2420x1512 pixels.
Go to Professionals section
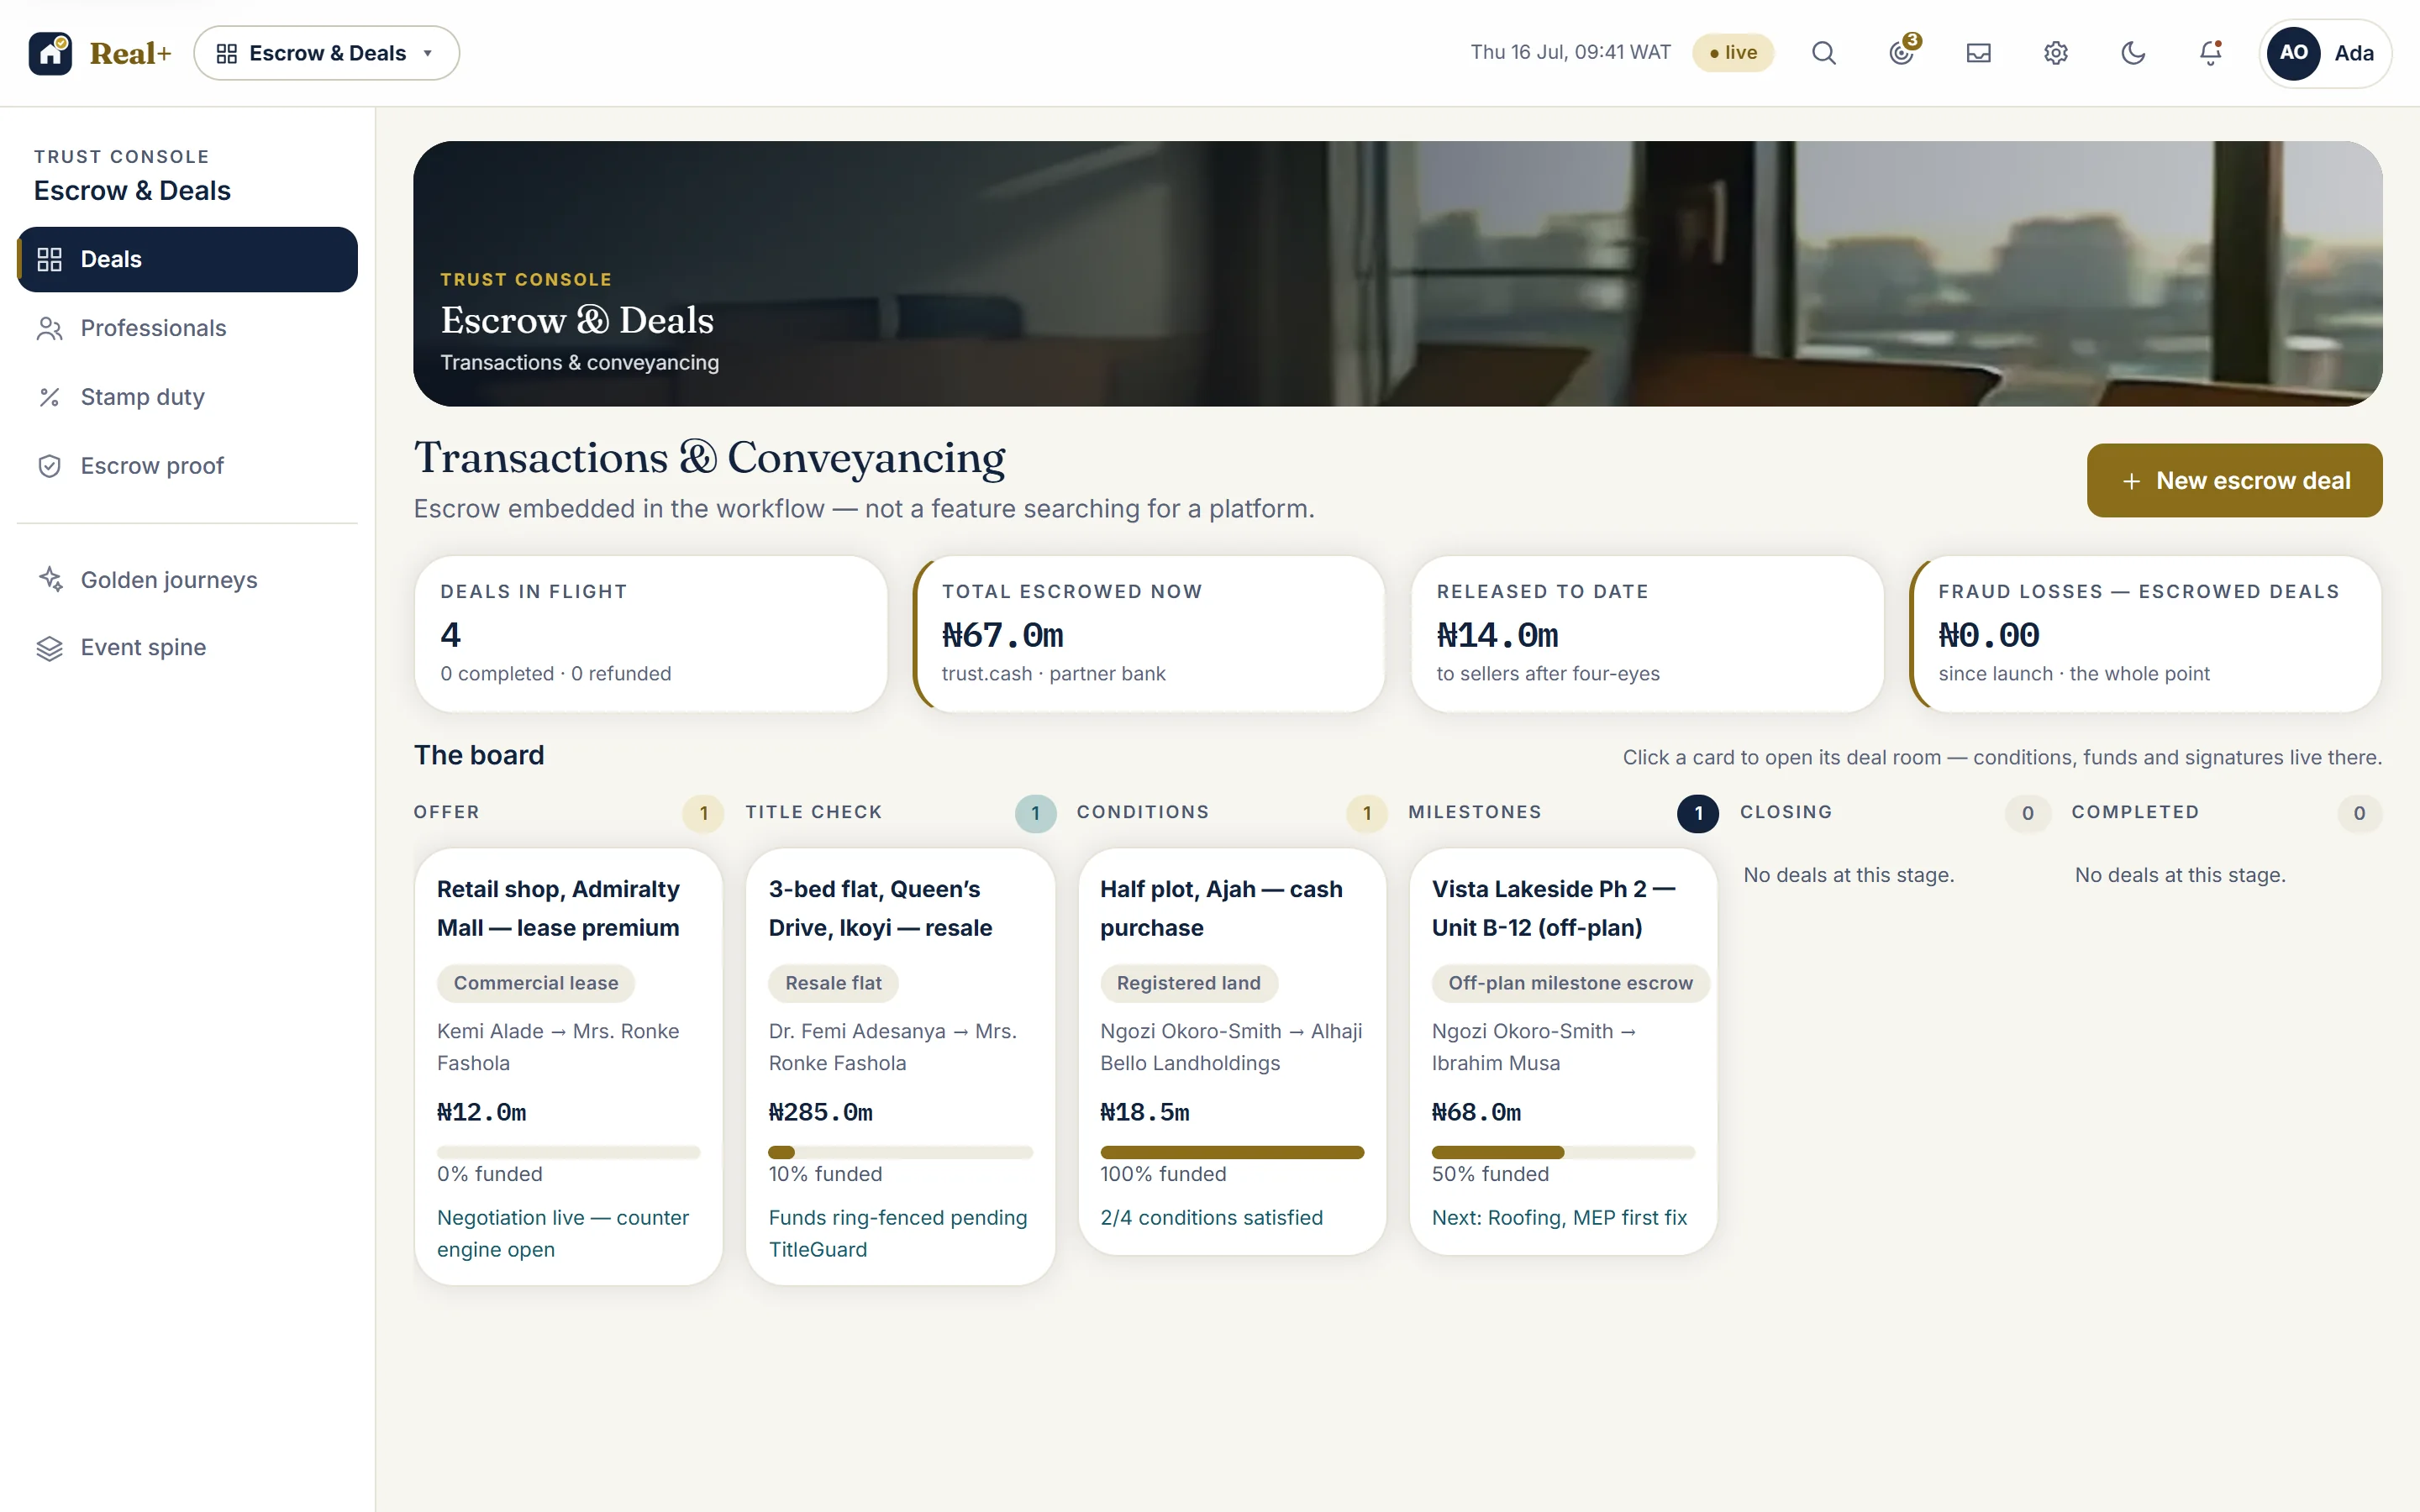point(187,329)
